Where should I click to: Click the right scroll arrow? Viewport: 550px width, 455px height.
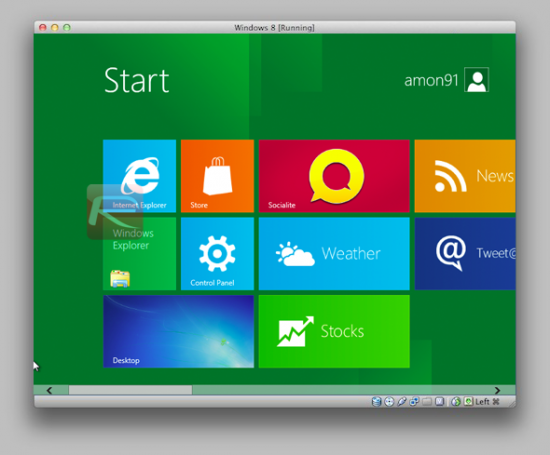pos(497,390)
